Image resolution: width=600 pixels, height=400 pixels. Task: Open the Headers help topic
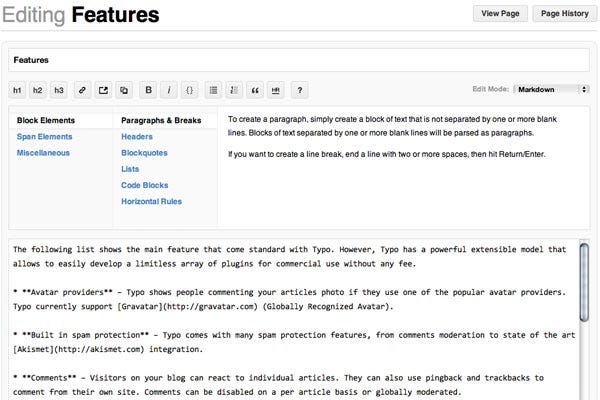[137, 137]
